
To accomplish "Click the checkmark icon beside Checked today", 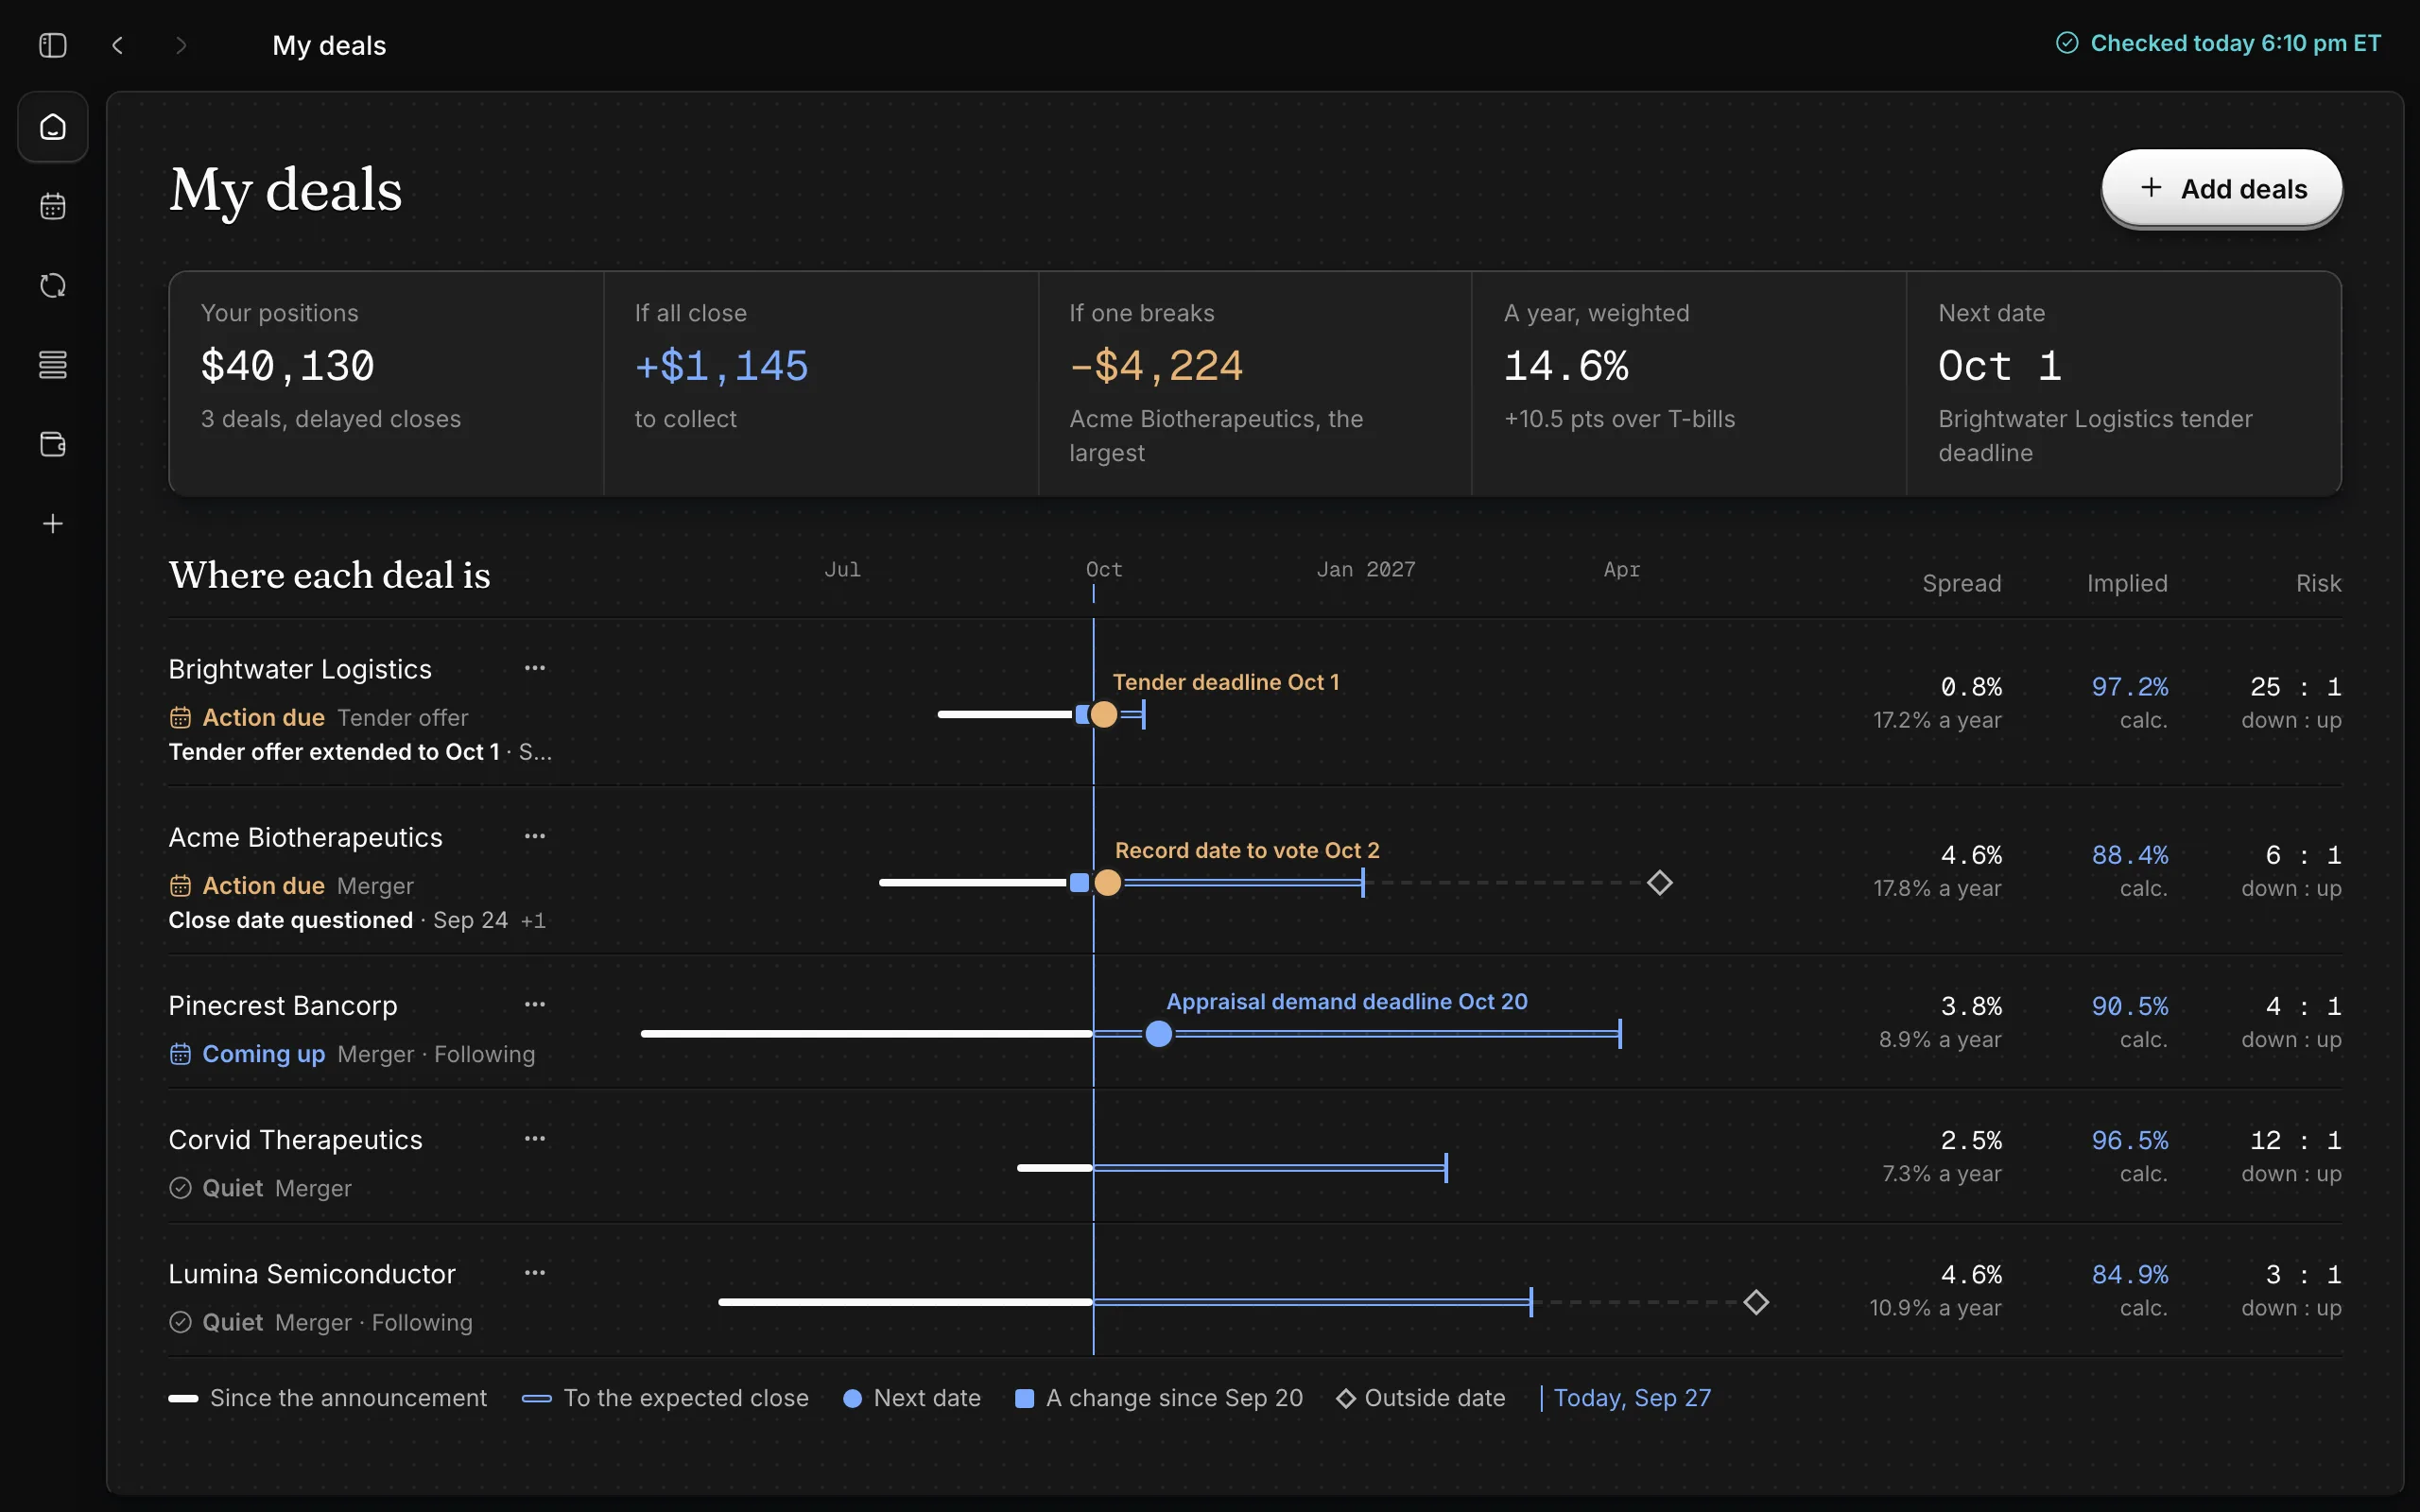I will coord(2067,43).
